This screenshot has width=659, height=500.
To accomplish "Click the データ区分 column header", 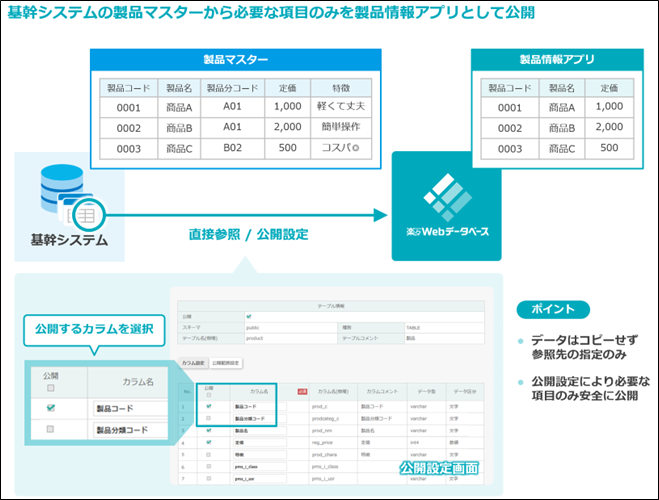I will coord(465,392).
